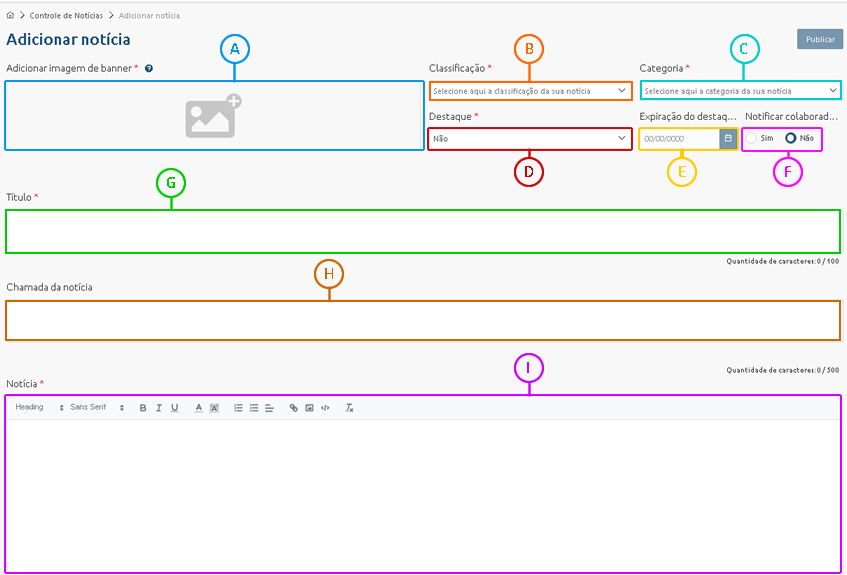Open the Classificação dropdown
Image resolution: width=847 pixels, height=575 pixels.
coord(529,91)
